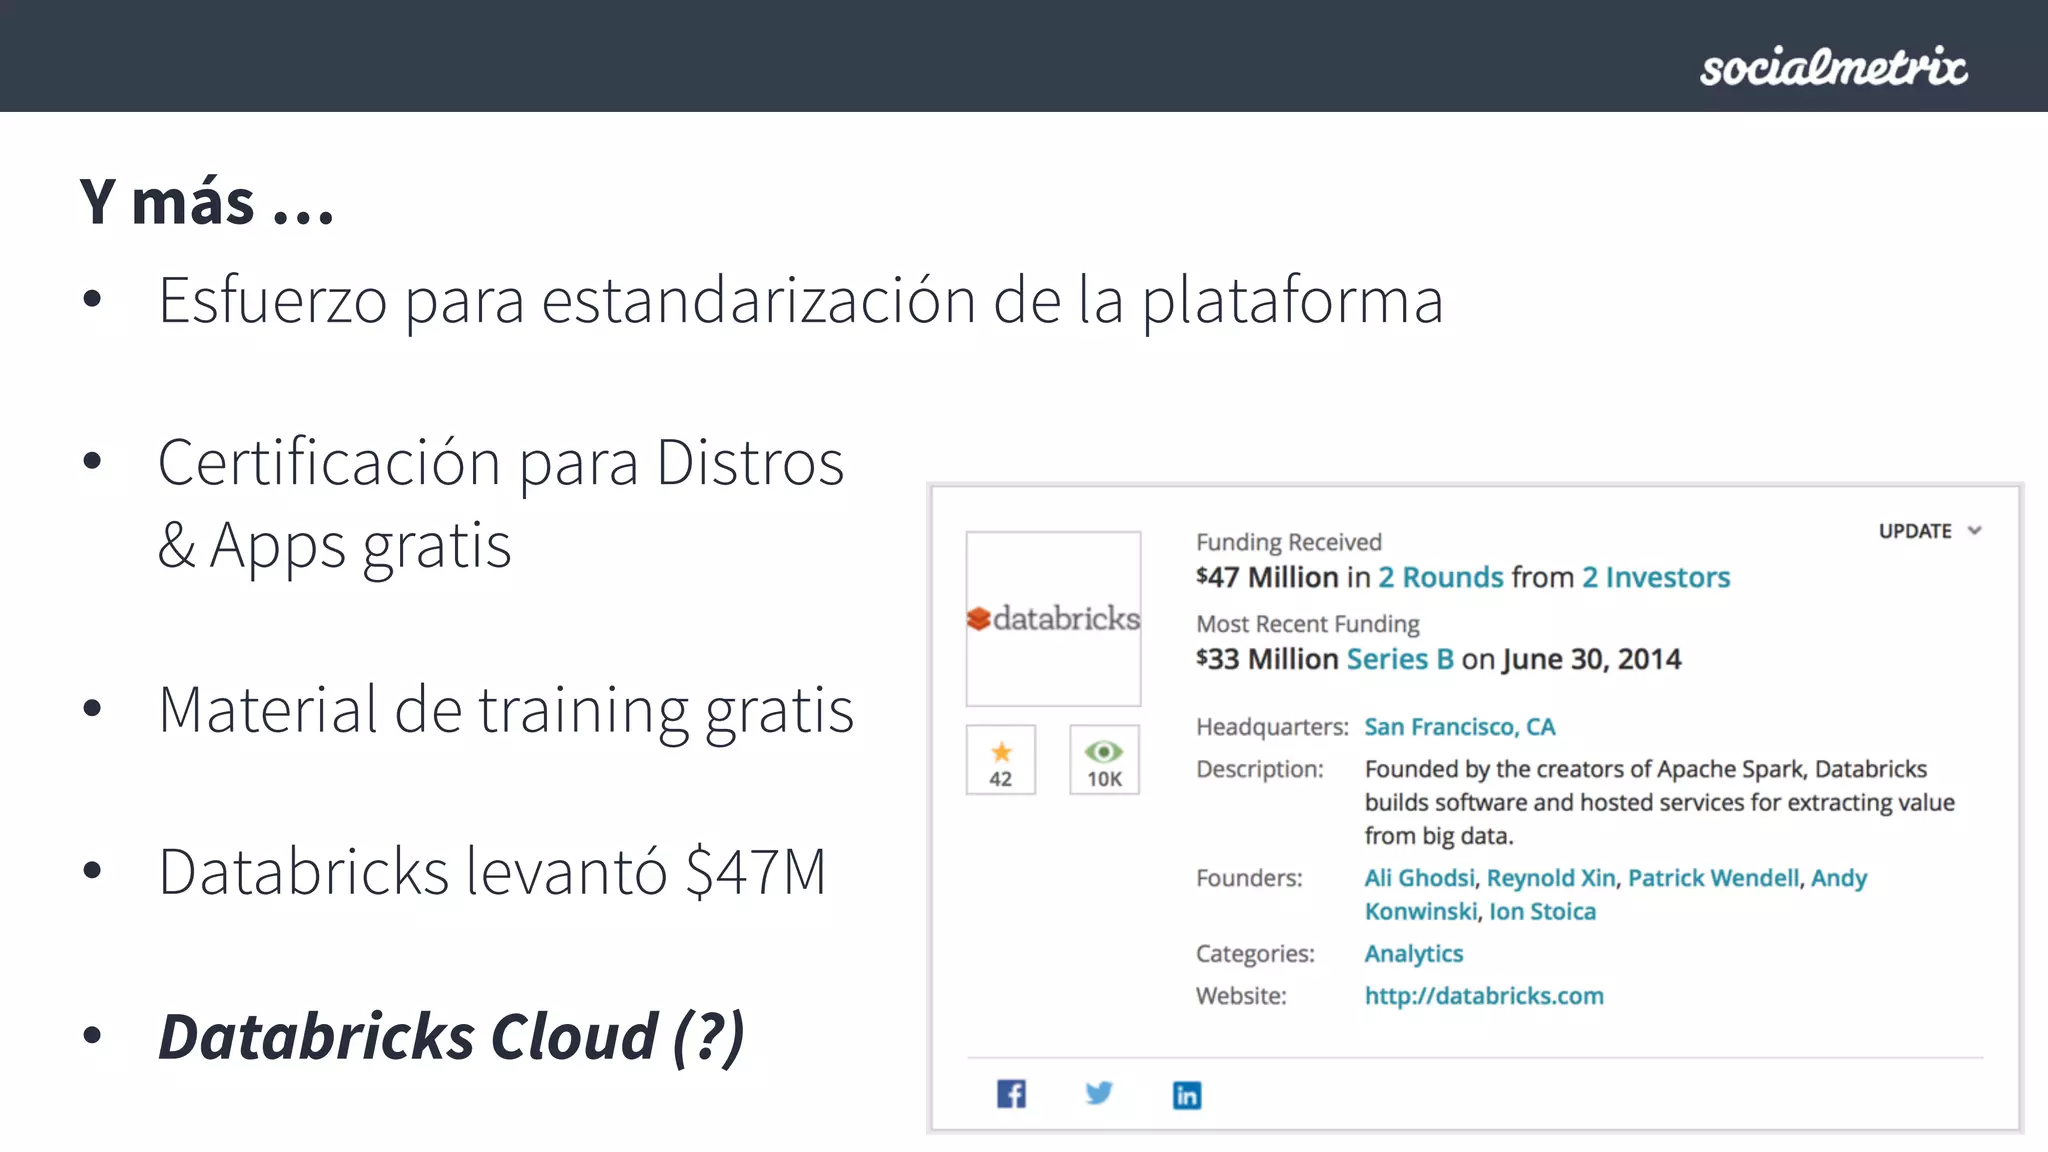Click the 'Headquarters:' label
2048x1152 pixels.
[1272, 727]
